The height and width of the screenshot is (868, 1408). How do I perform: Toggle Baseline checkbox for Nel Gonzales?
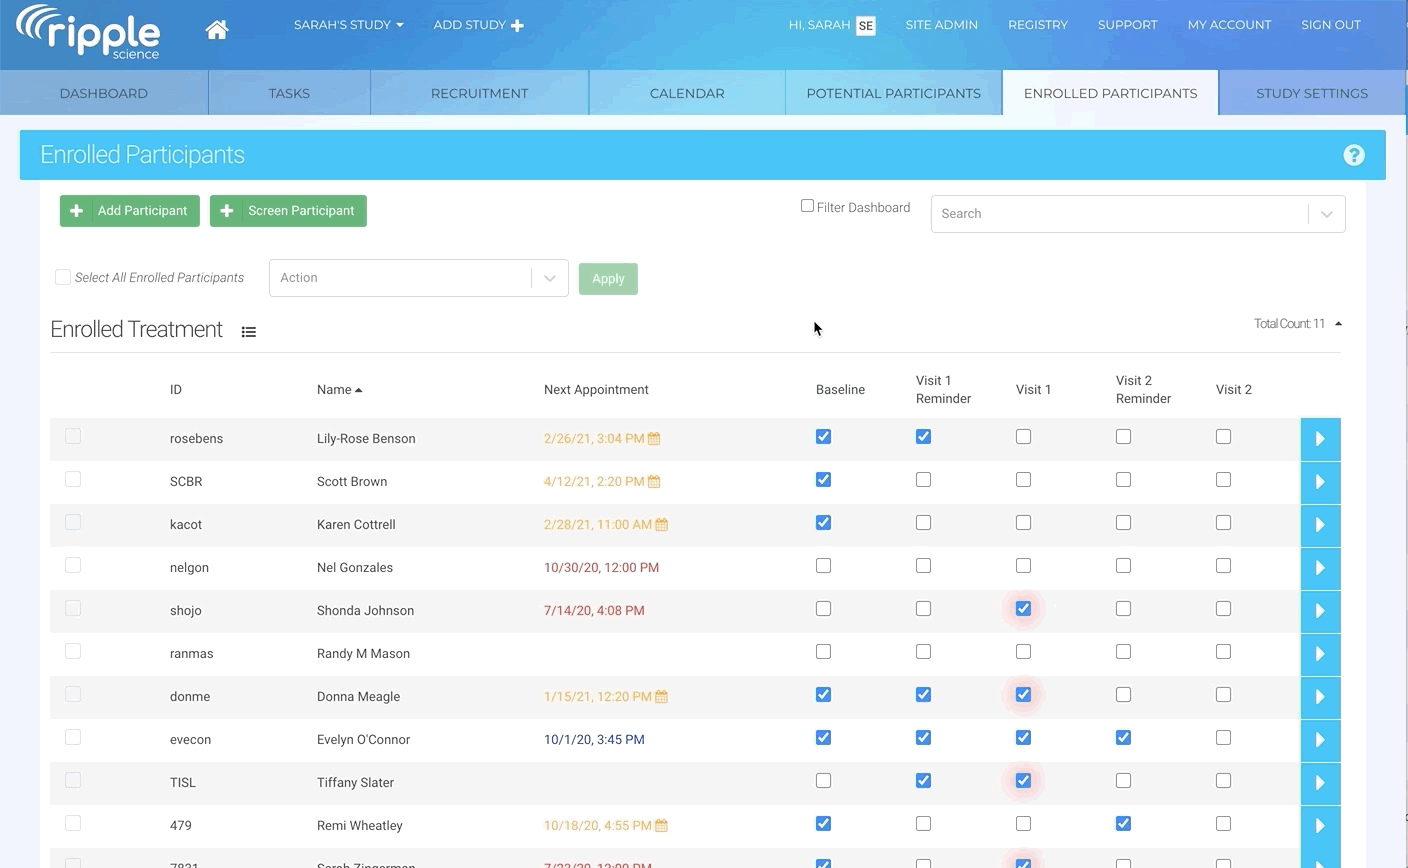823,566
